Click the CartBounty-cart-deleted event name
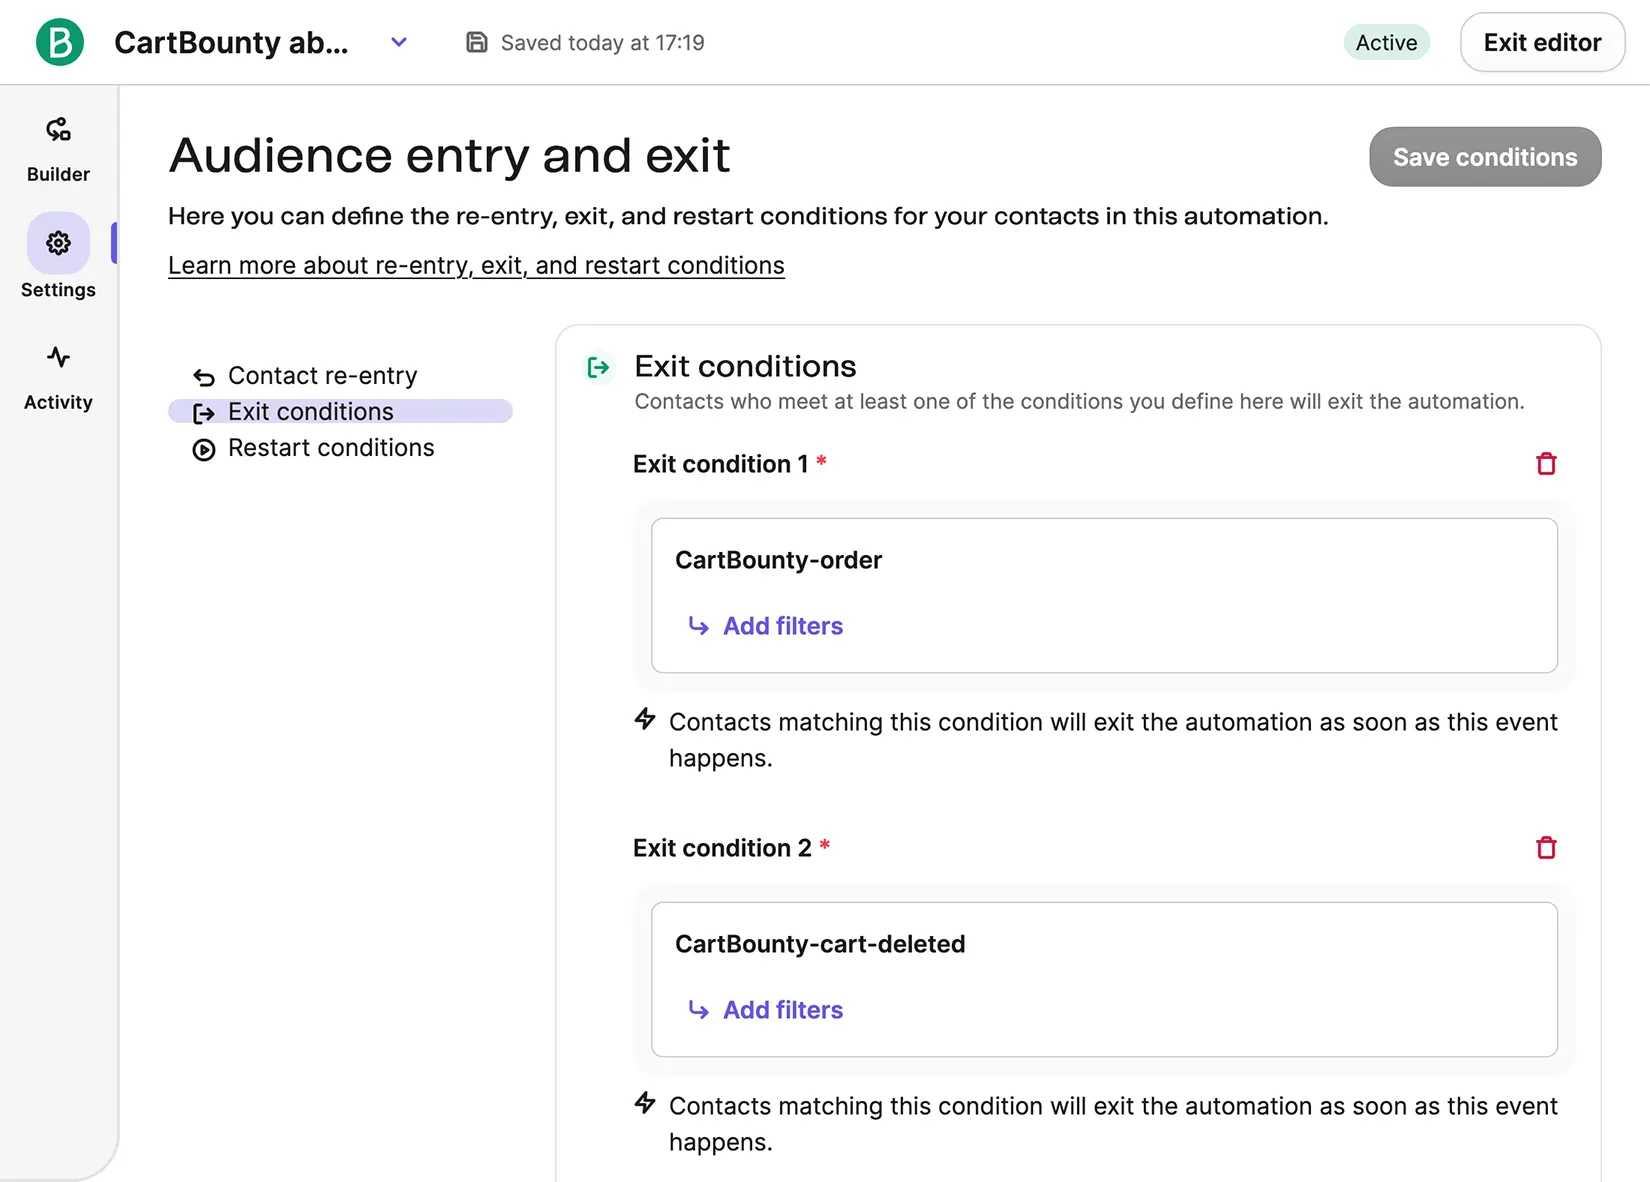Viewport: 1650px width, 1182px height. click(820, 944)
